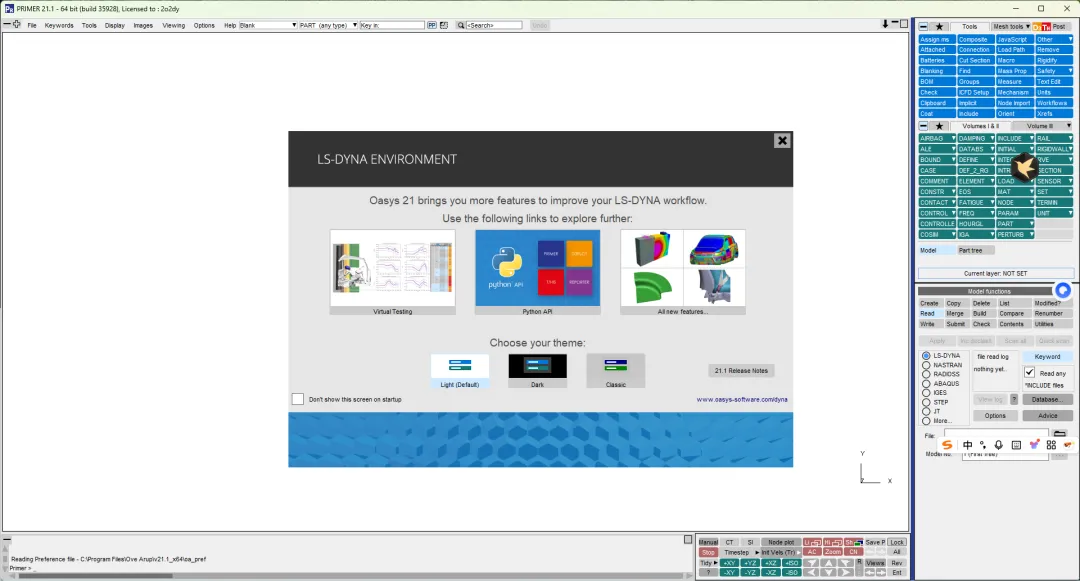
Task: Click the star icon beside Volumes I & II
Action: click(x=939, y=126)
